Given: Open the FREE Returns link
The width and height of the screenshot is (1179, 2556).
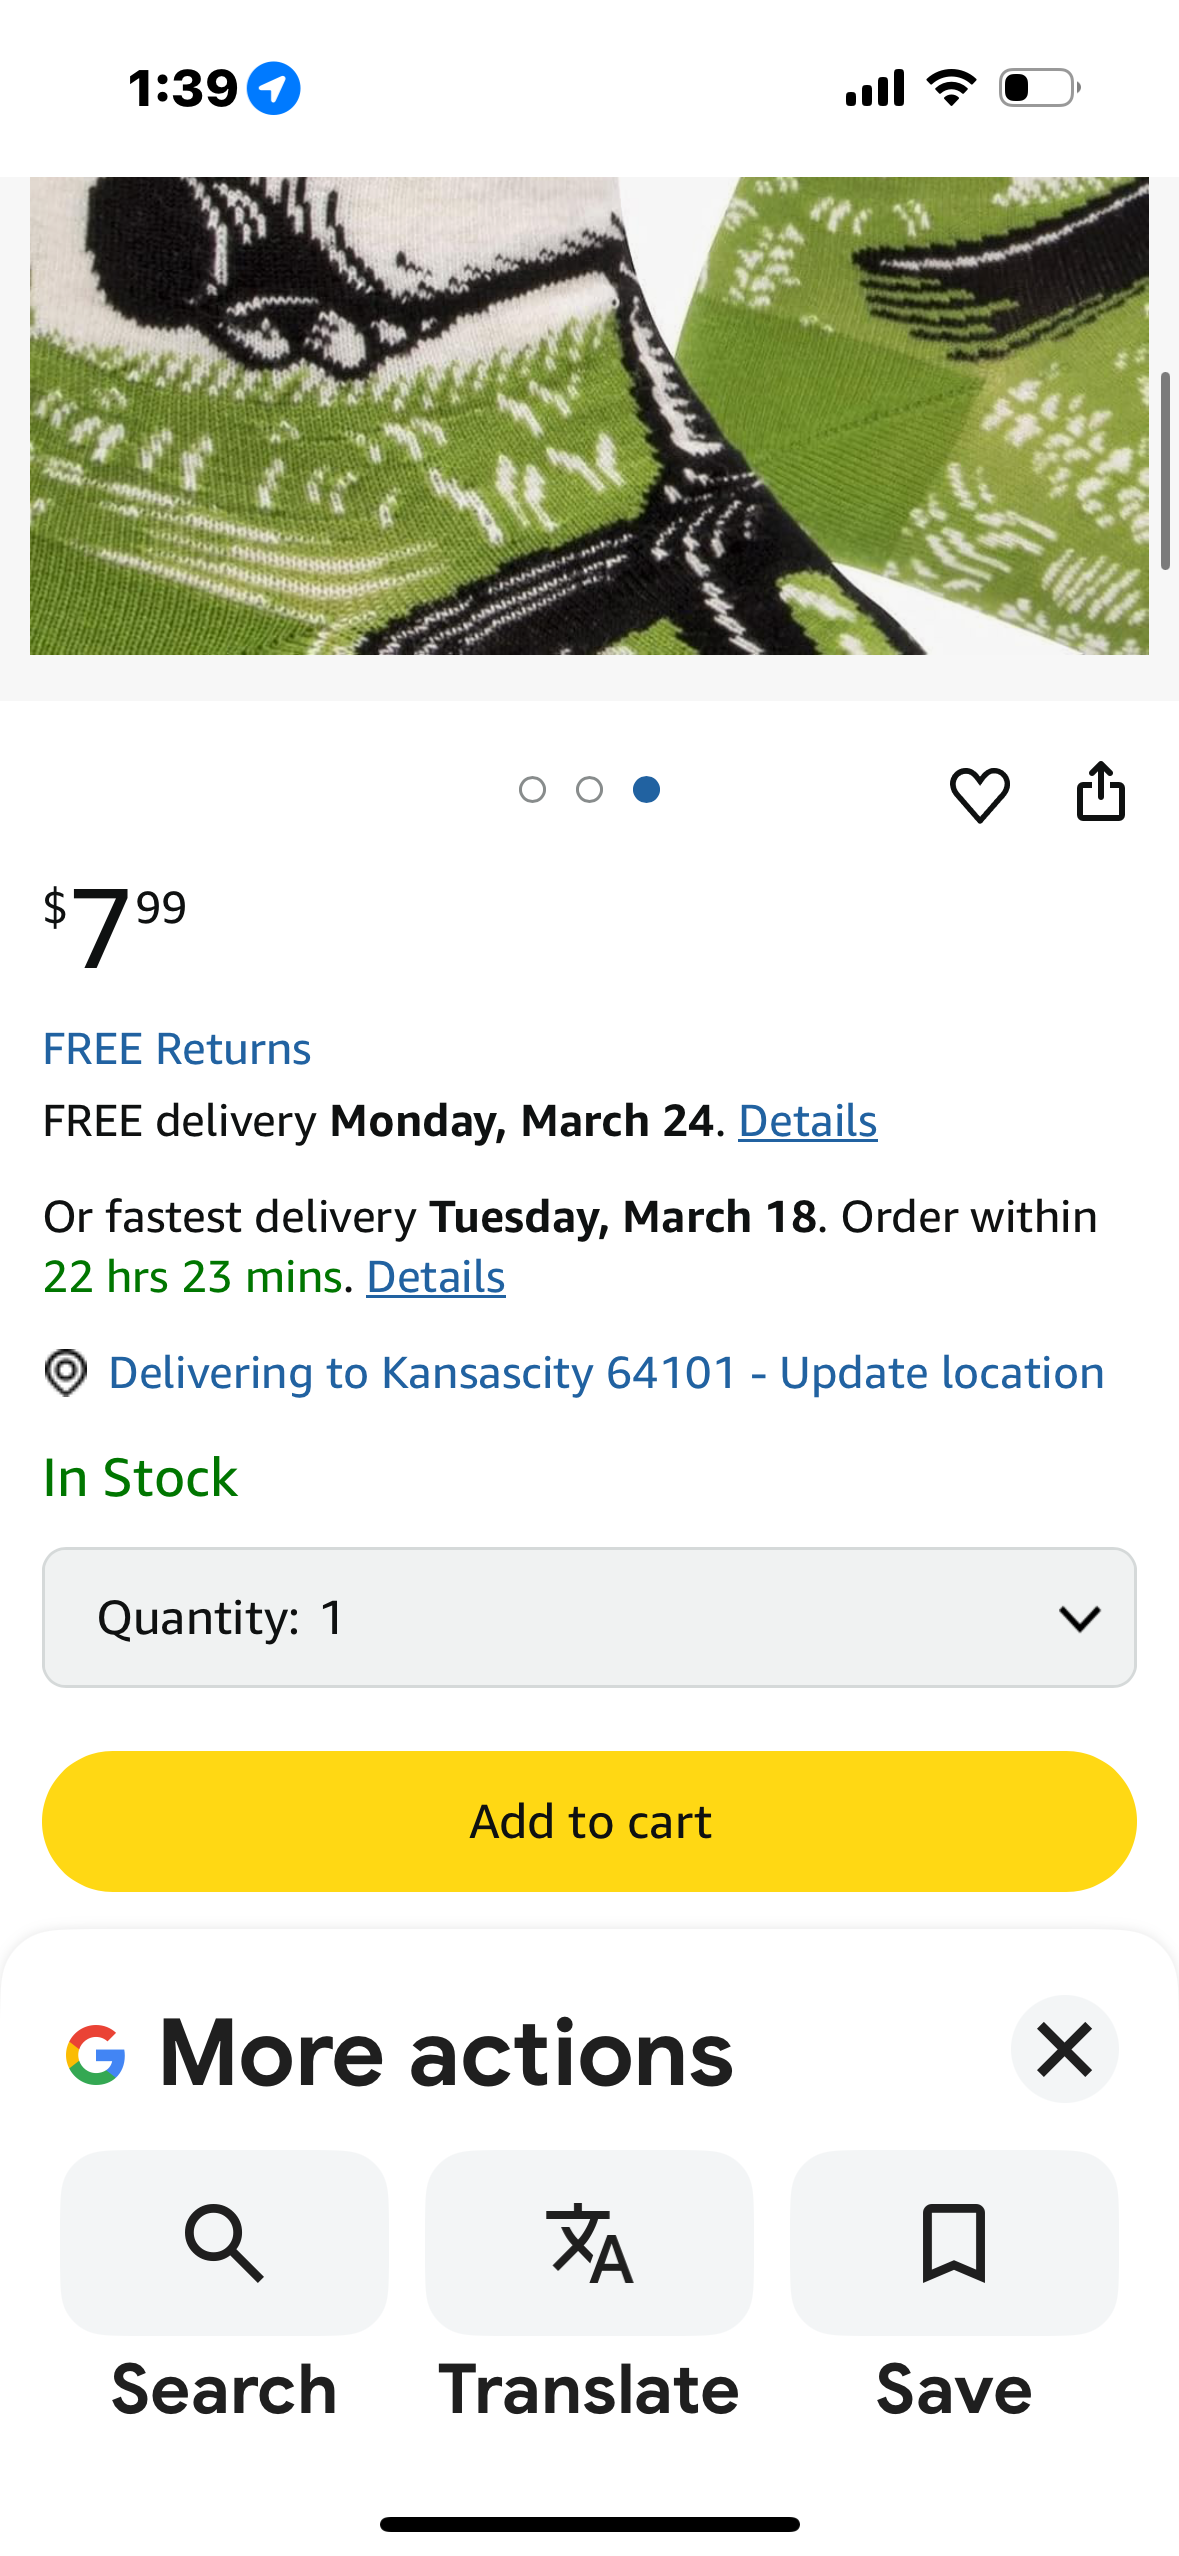Looking at the screenshot, I should point(177,1049).
